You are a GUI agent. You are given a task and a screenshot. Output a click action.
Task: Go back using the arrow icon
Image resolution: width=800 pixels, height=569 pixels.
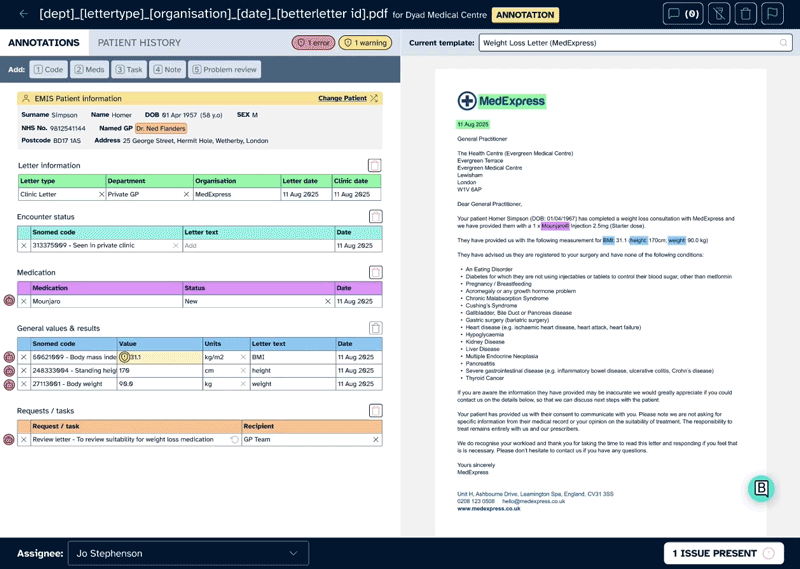23,14
